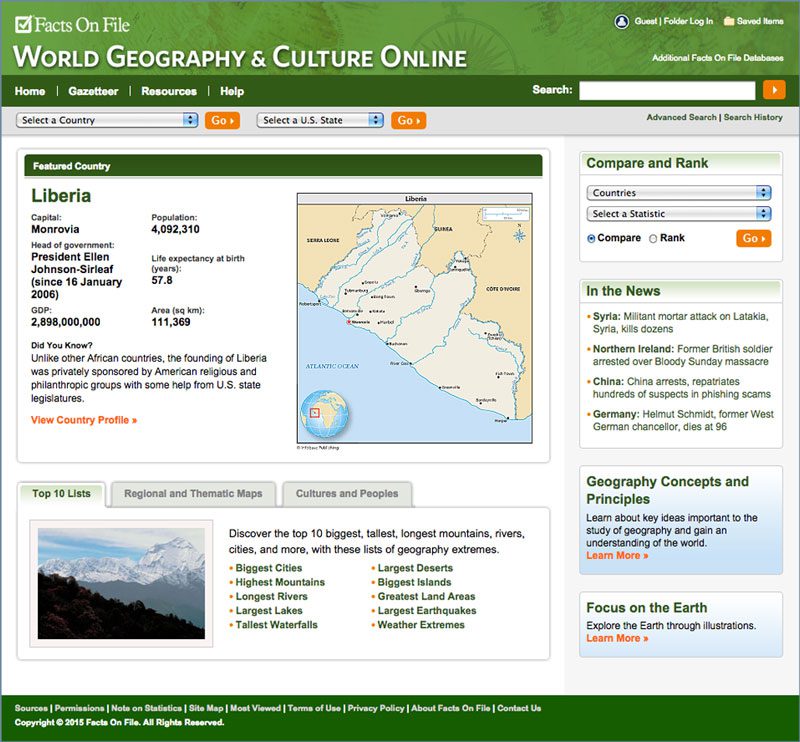This screenshot has width=800, height=742.
Task: Open the Select a Country dropdown
Action: tap(107, 120)
